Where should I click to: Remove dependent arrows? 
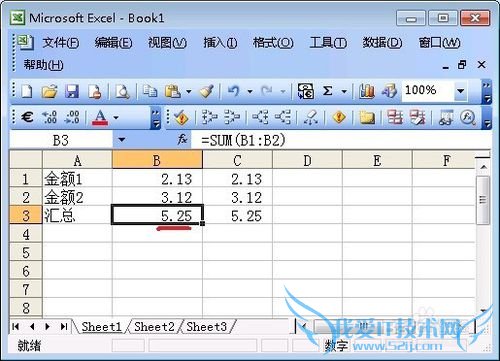pyautogui.click(x=283, y=117)
